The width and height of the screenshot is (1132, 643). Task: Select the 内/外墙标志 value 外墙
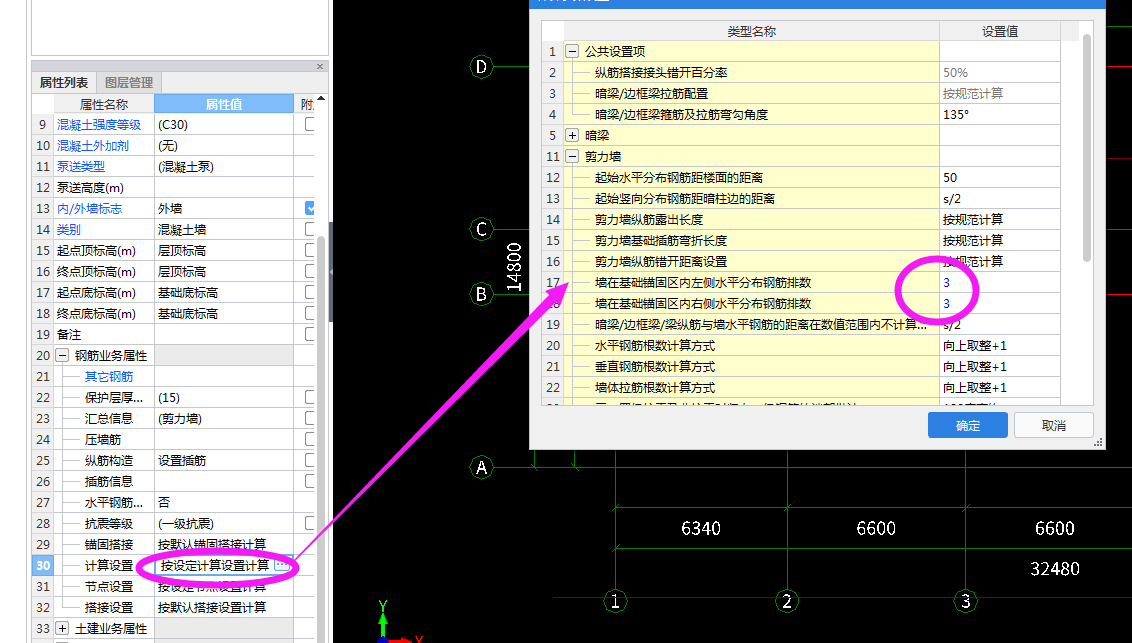click(x=224, y=209)
